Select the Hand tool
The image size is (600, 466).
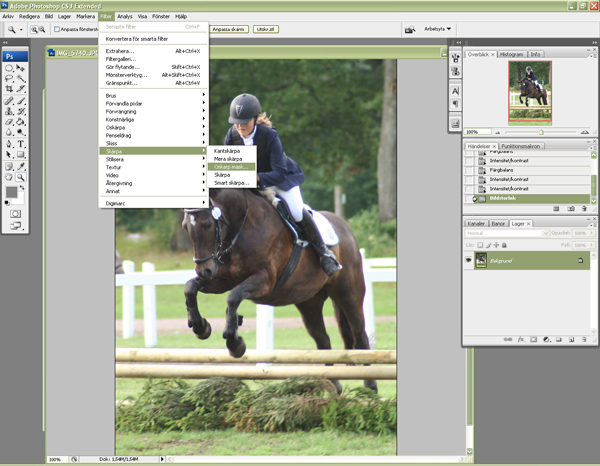point(9,177)
